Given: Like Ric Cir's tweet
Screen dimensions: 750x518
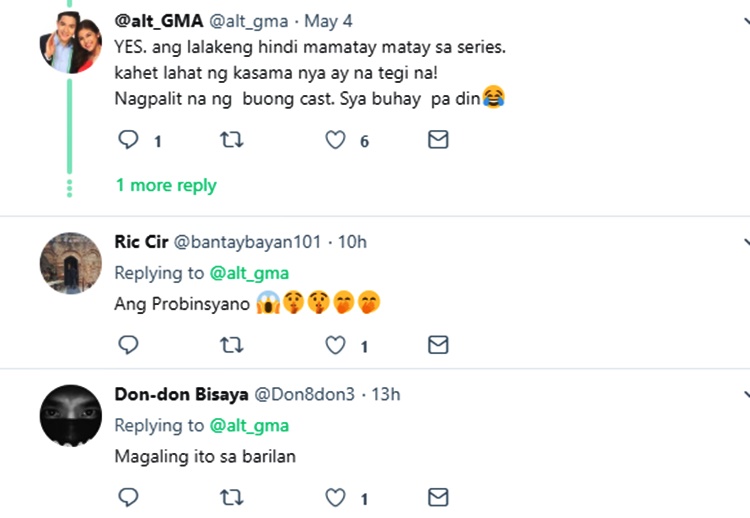Looking at the screenshot, I should pos(336,345).
